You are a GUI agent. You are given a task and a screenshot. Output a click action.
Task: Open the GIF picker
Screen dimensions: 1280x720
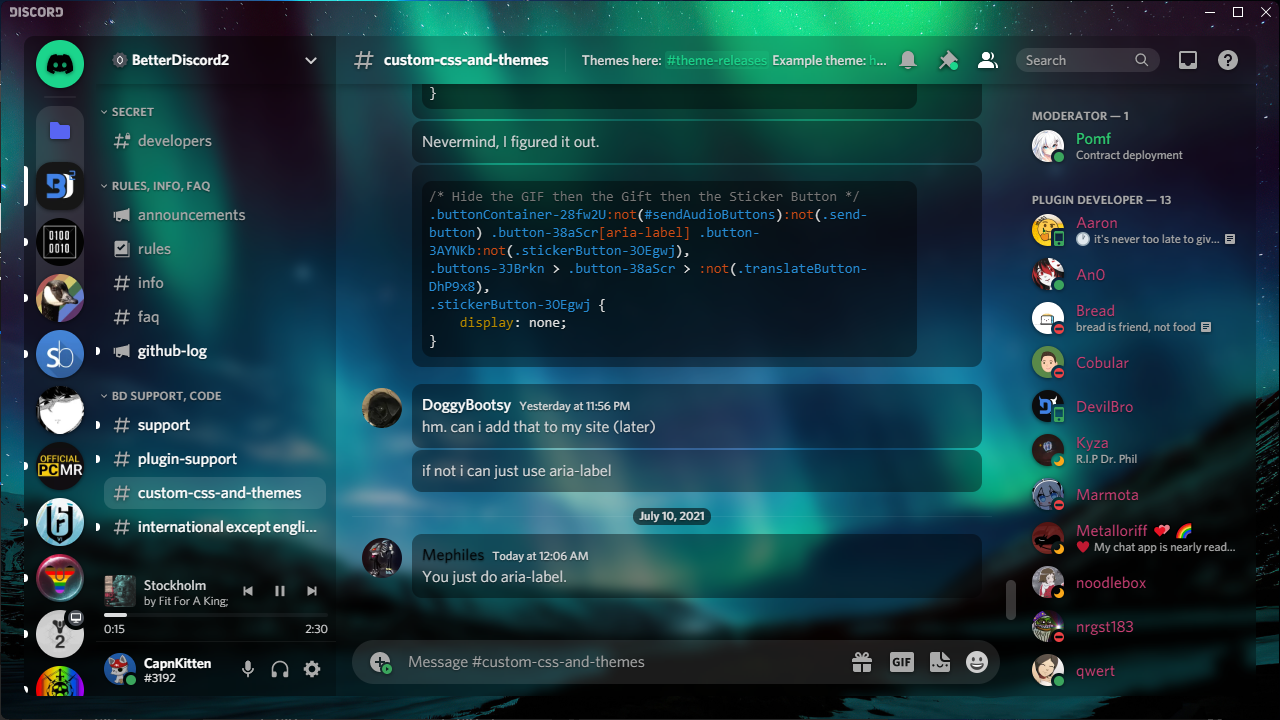901,662
